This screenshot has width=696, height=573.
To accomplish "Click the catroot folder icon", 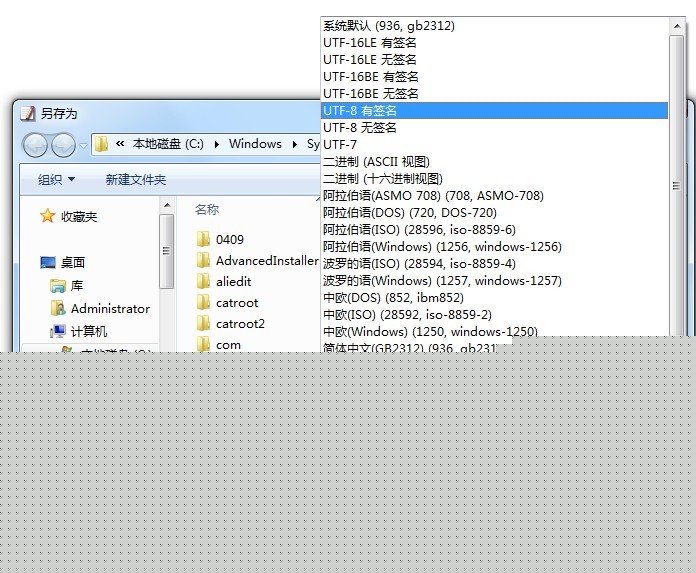I will [x=203, y=302].
